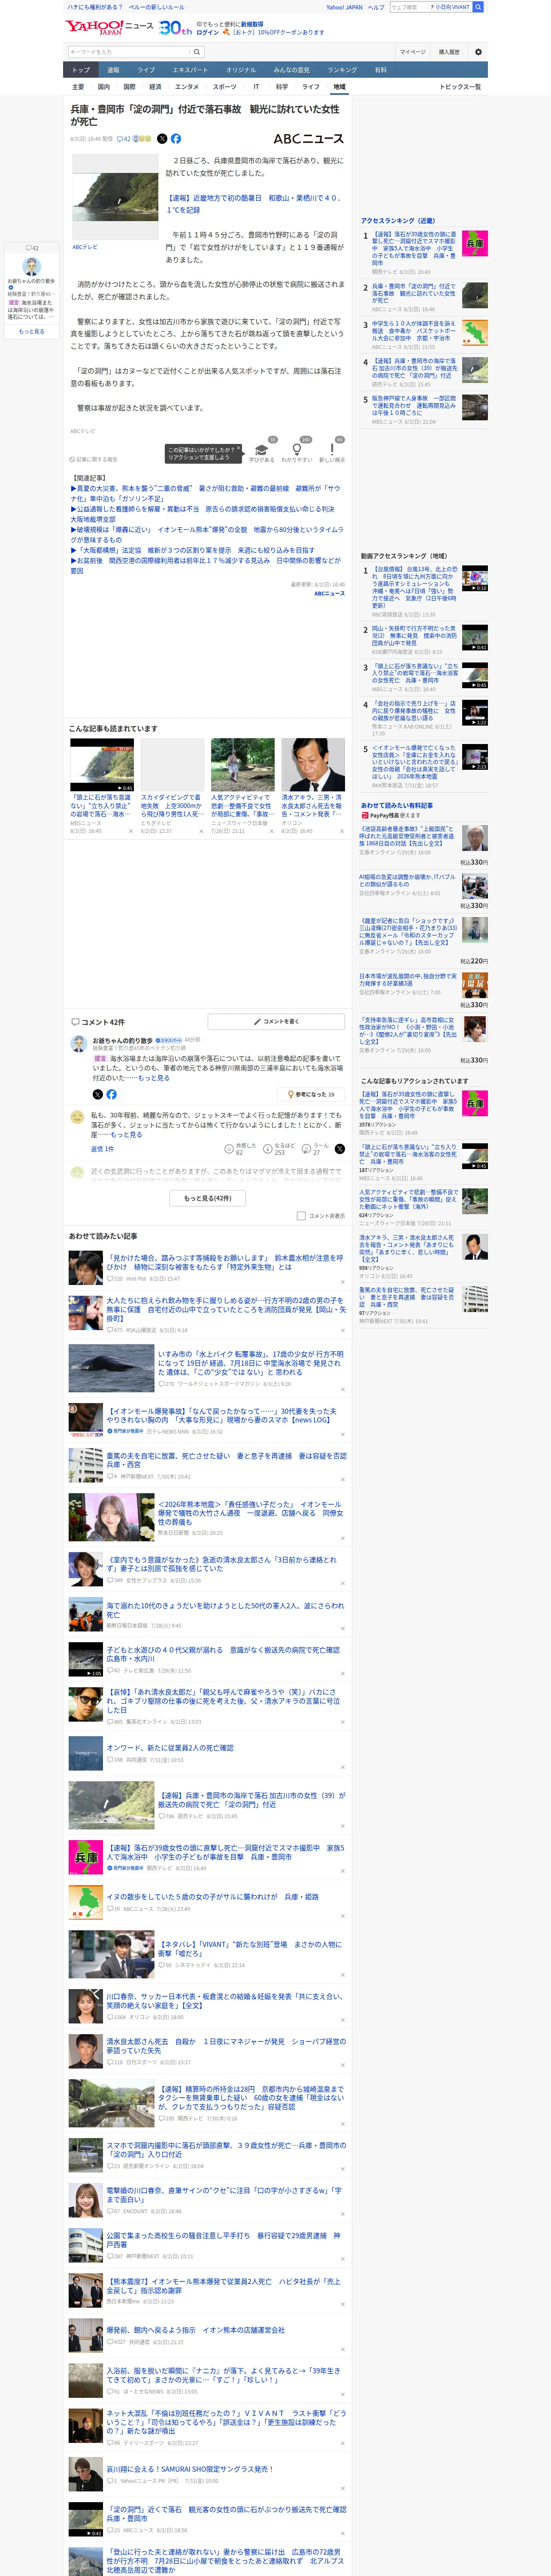Expand left sidebar comment via もっと見る

[x=31, y=332]
